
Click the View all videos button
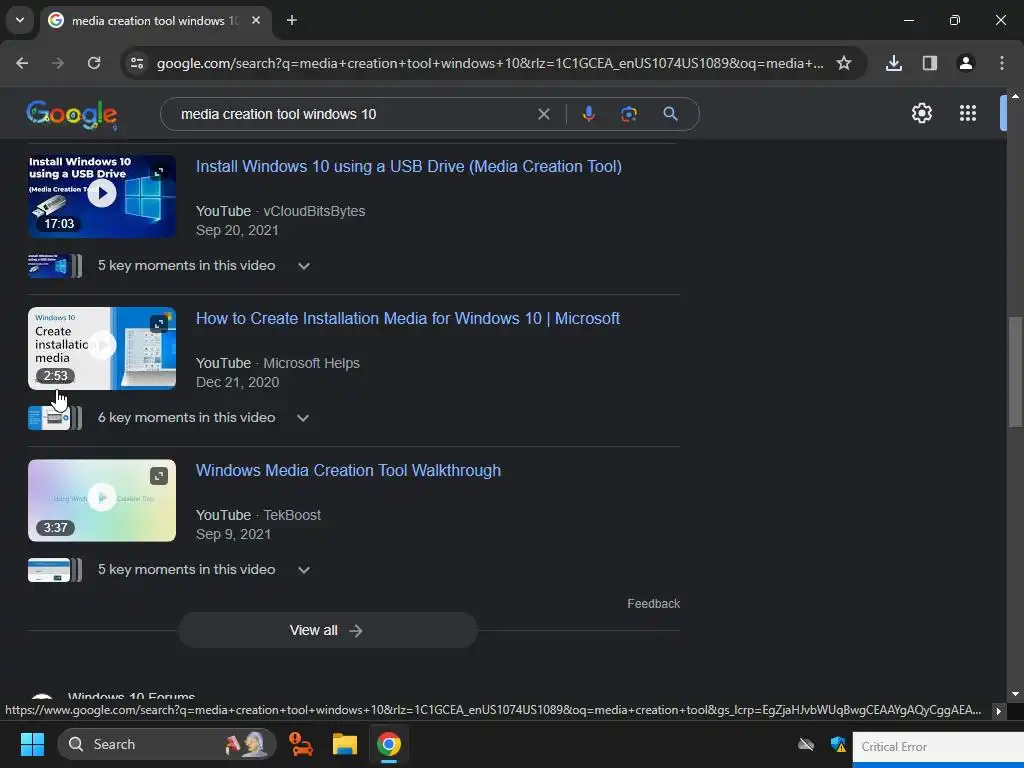pos(328,630)
